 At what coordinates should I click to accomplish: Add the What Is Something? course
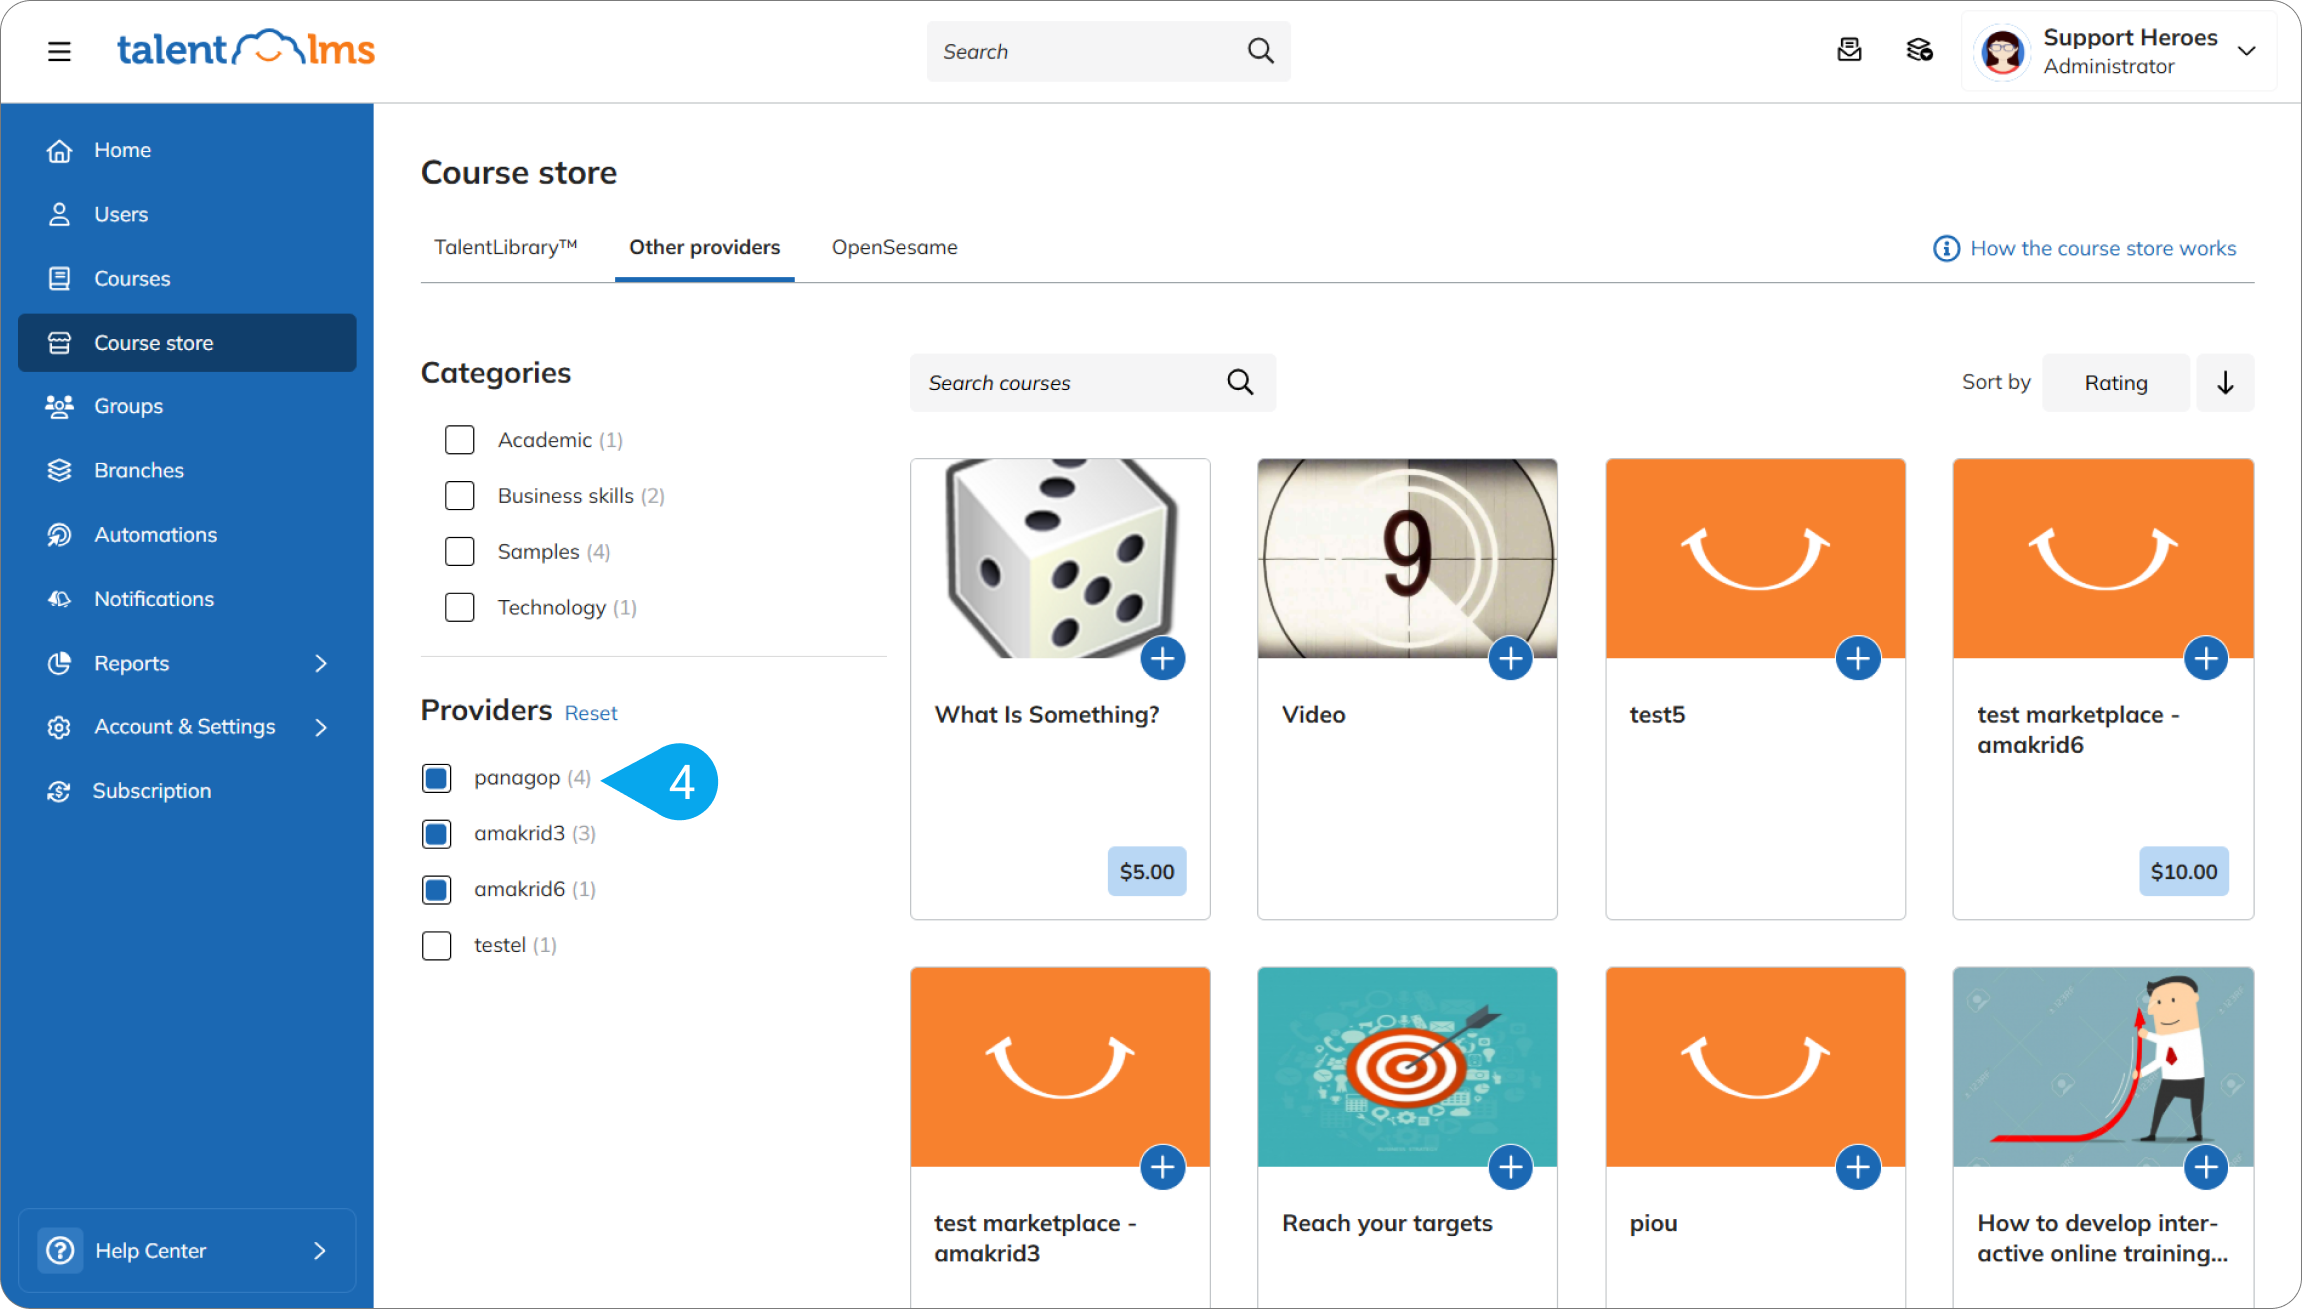[x=1162, y=658]
